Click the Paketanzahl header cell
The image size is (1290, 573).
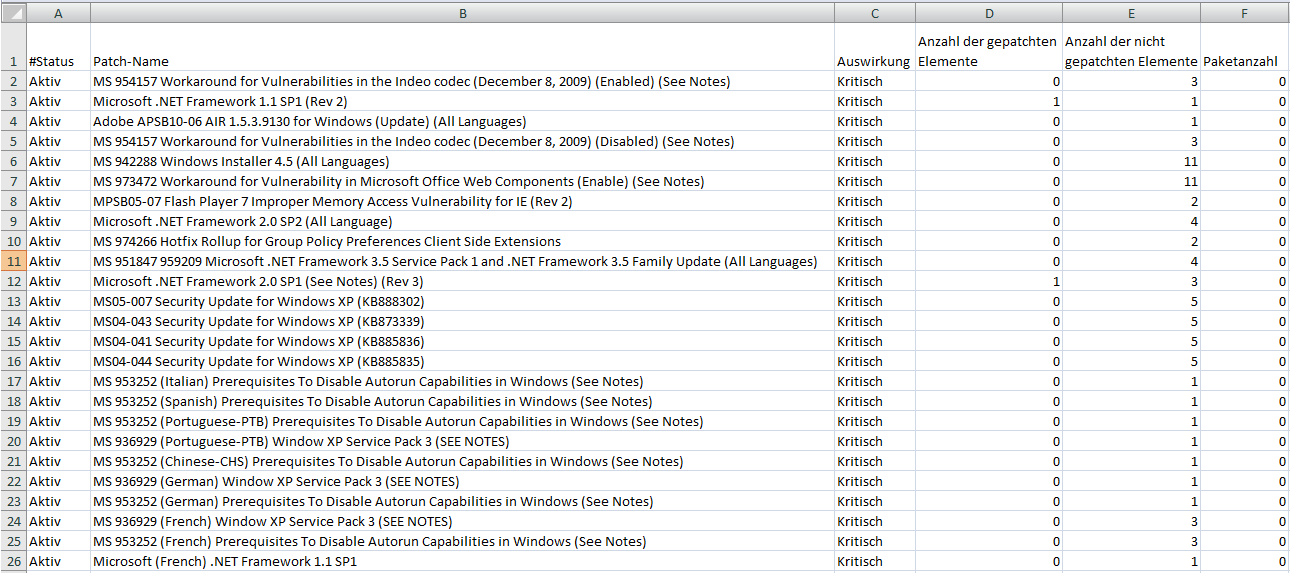tap(1245, 48)
